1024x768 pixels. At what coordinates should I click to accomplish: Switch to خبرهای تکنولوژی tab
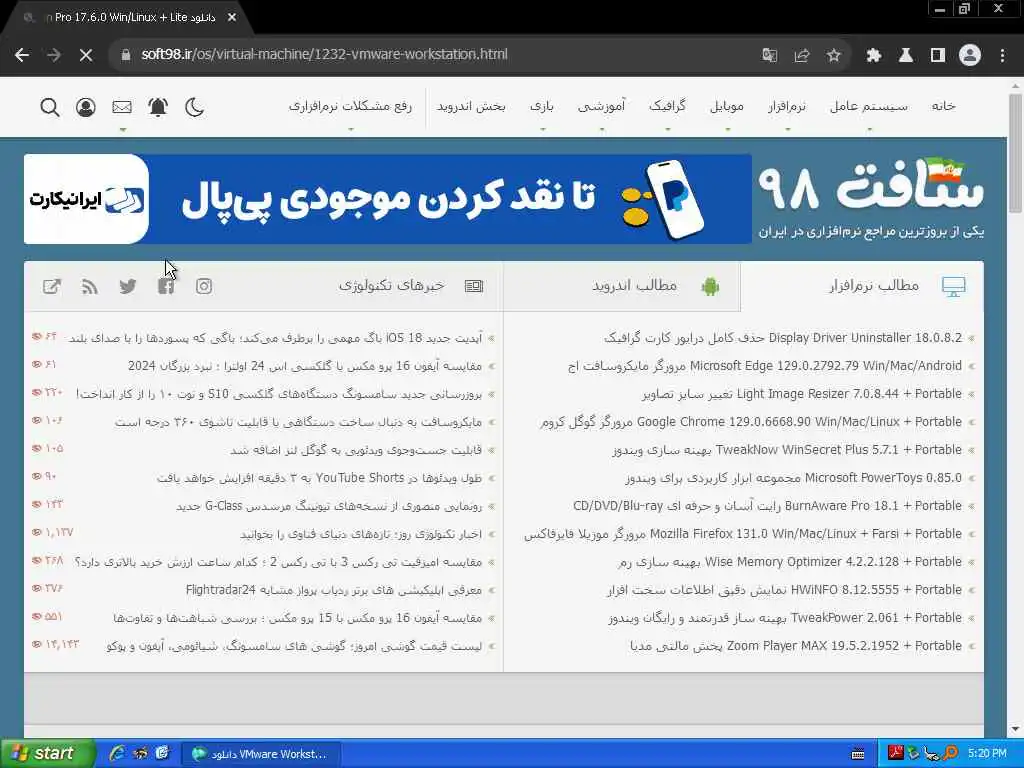point(411,286)
